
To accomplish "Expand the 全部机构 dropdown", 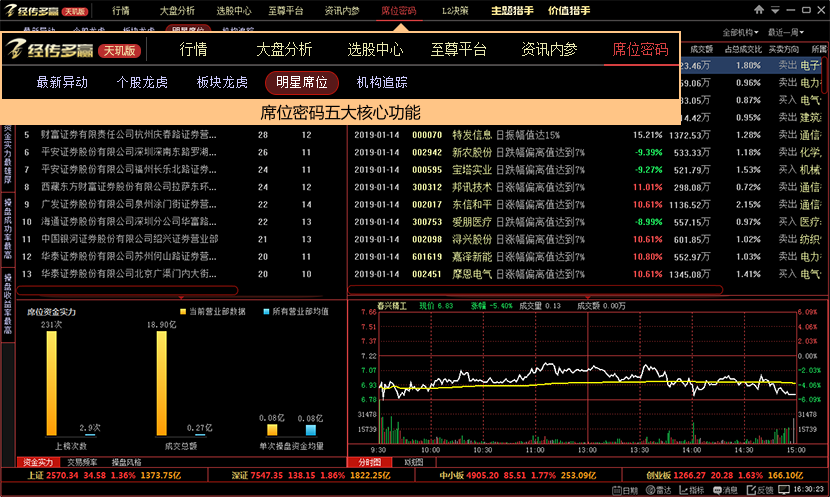I will click(x=741, y=32).
